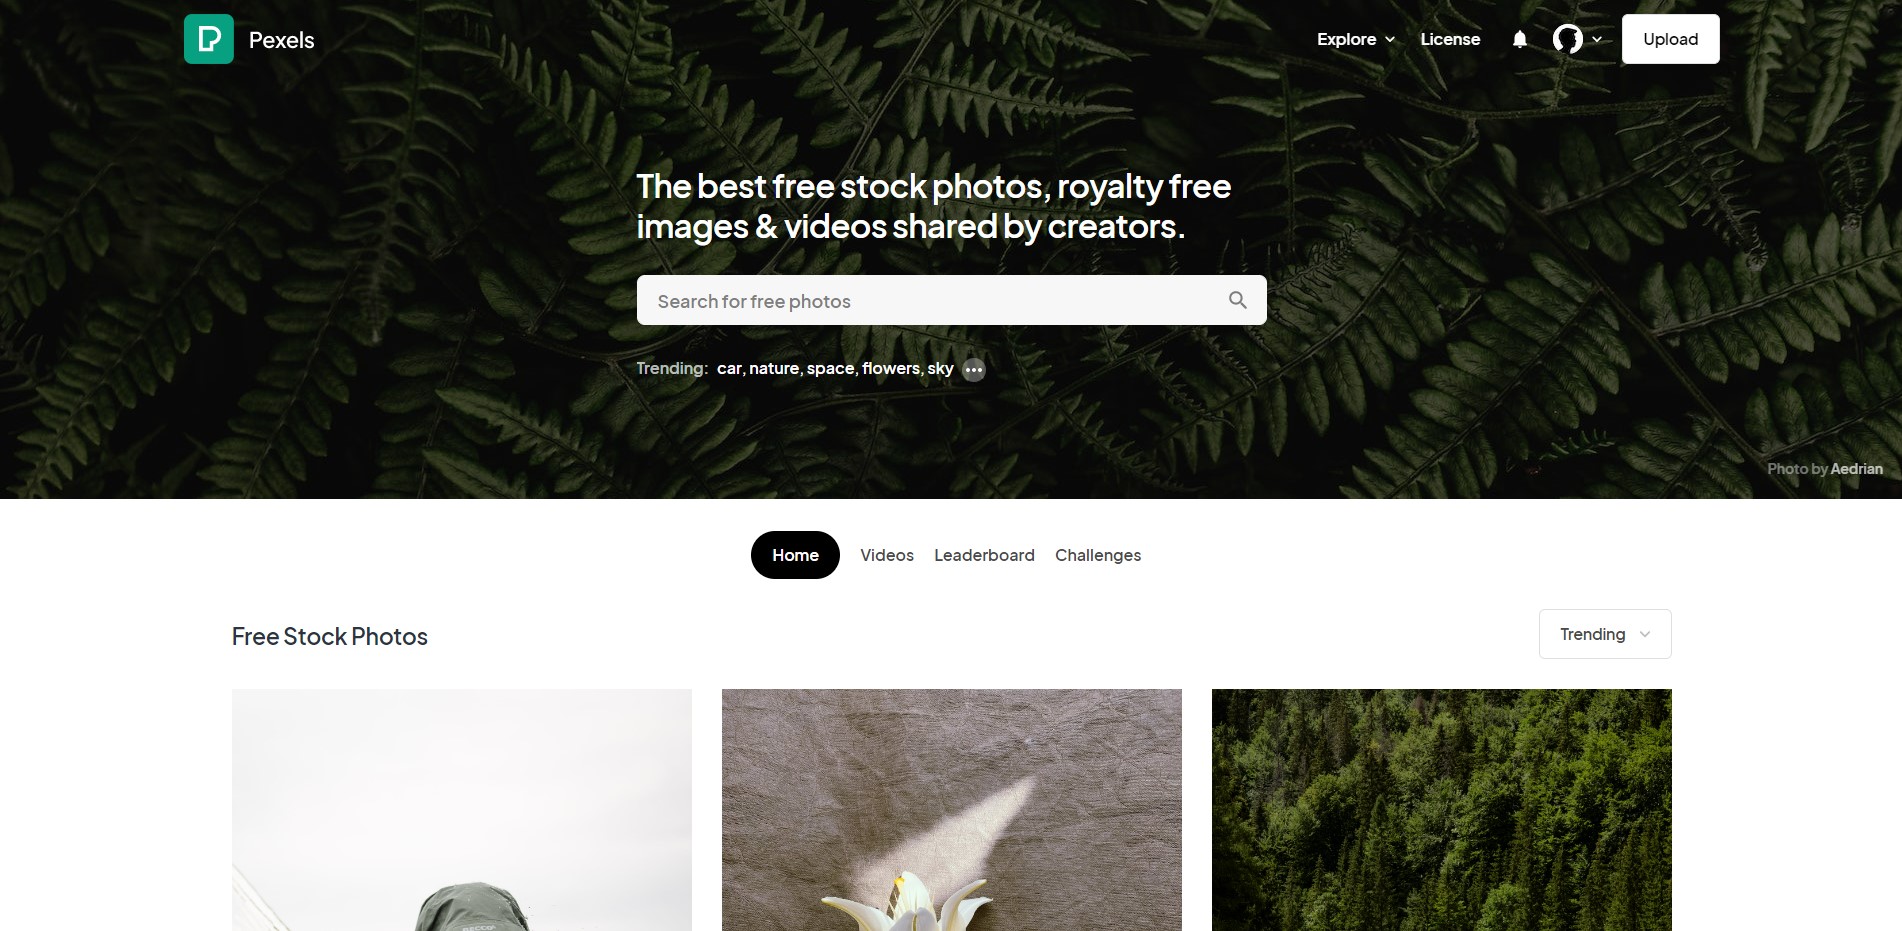Go to the License page
This screenshot has width=1902, height=931.
point(1450,39)
